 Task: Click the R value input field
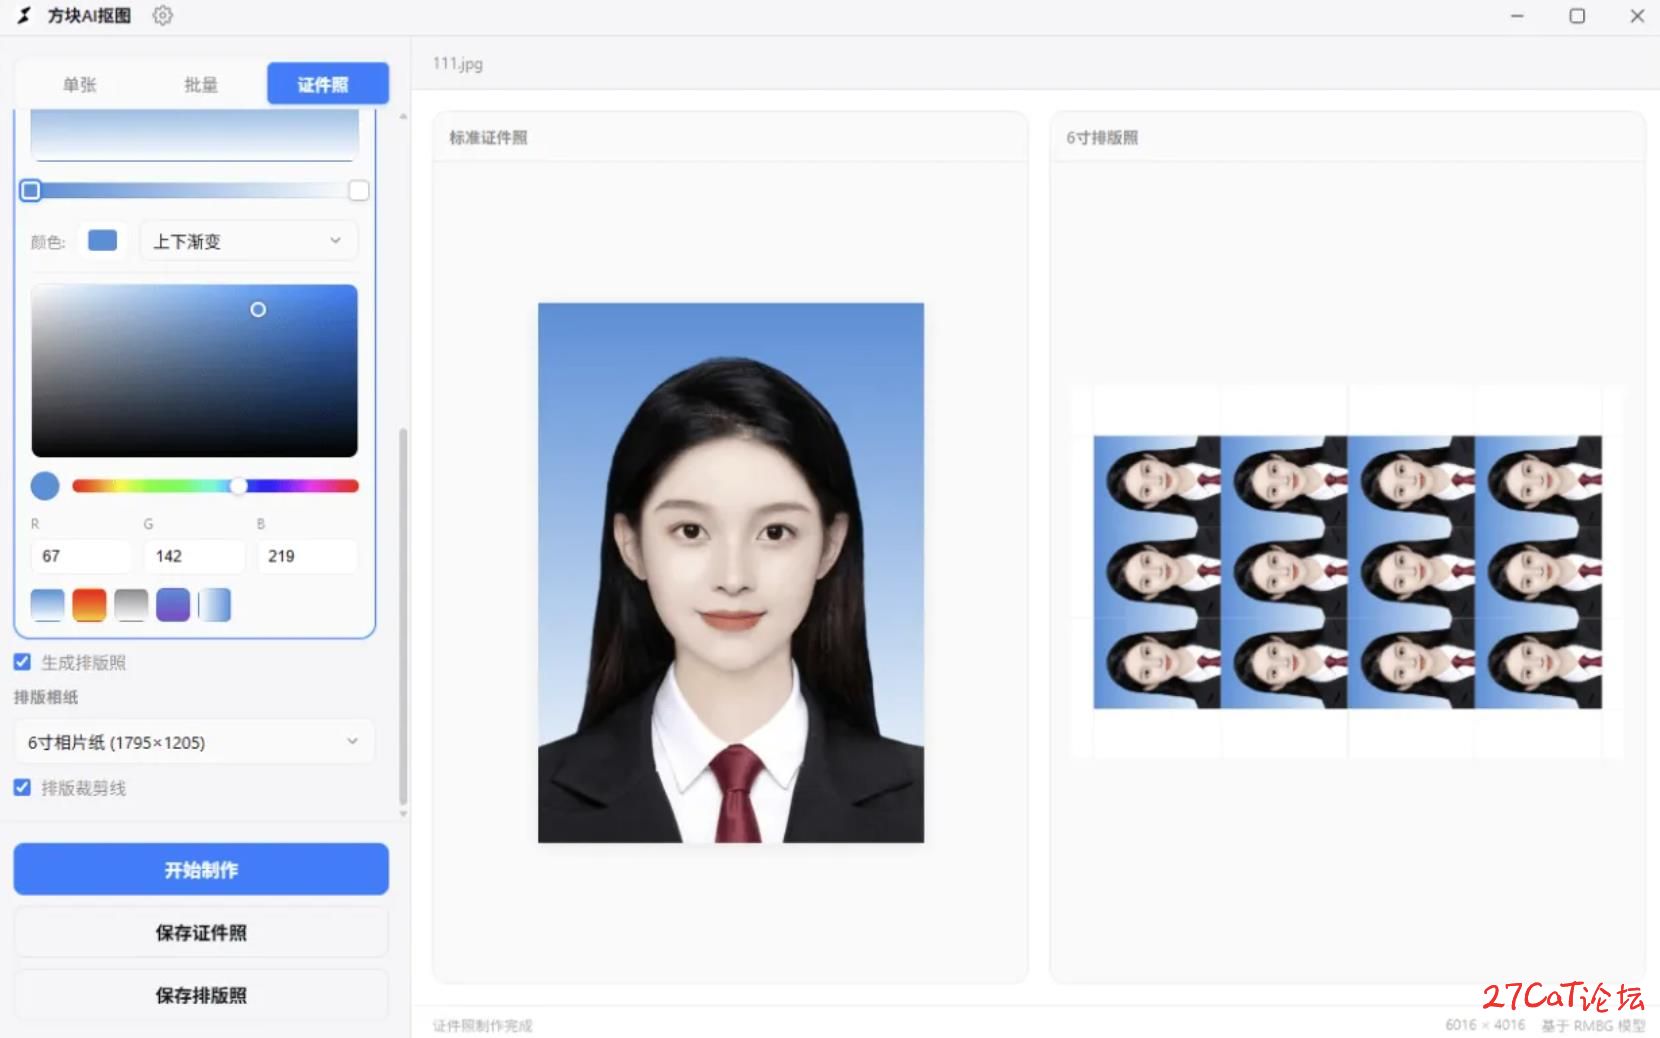tap(81, 556)
